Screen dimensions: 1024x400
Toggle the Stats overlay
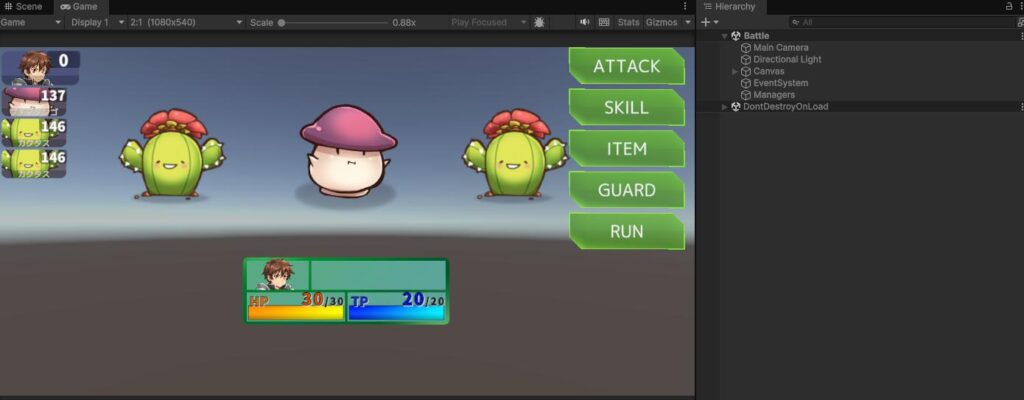tap(628, 22)
